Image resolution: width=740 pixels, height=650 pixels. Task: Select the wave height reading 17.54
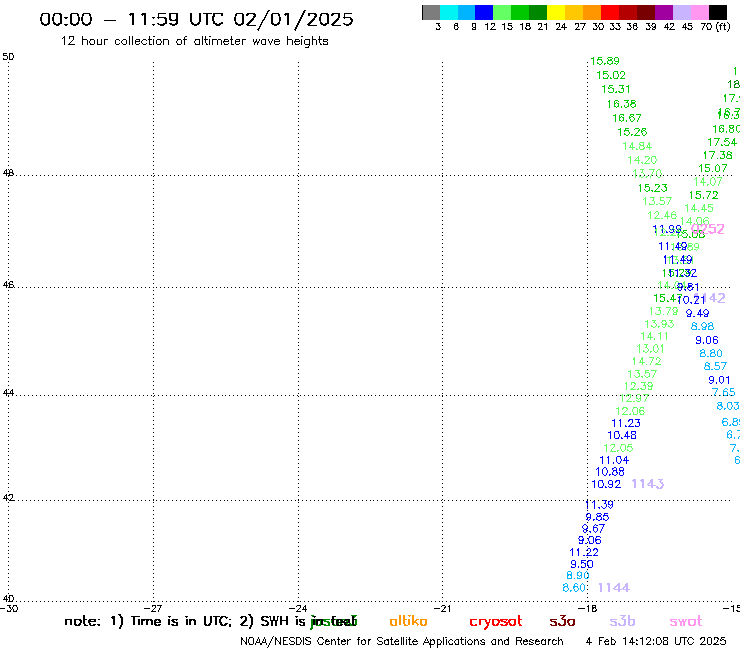(722, 142)
